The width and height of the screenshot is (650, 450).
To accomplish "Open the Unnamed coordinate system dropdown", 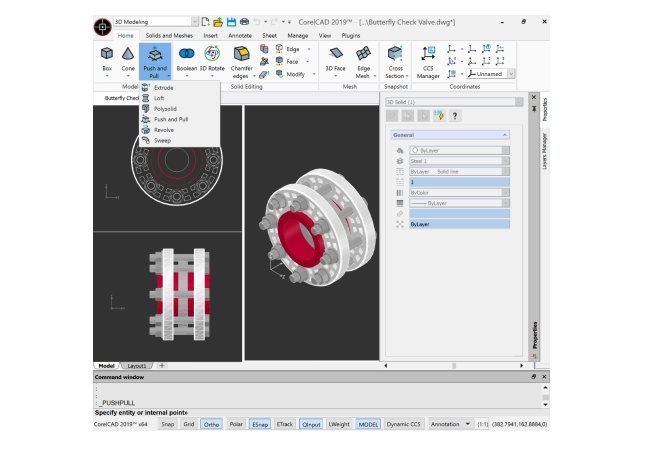I will coord(511,74).
